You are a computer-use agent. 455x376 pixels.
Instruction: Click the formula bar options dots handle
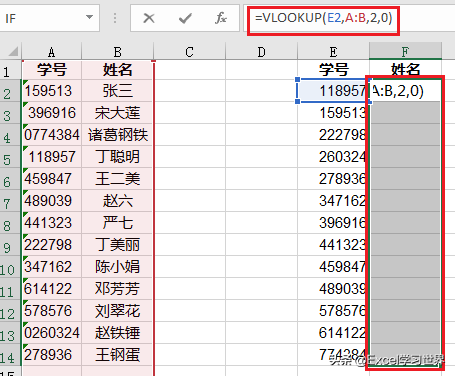pos(115,18)
